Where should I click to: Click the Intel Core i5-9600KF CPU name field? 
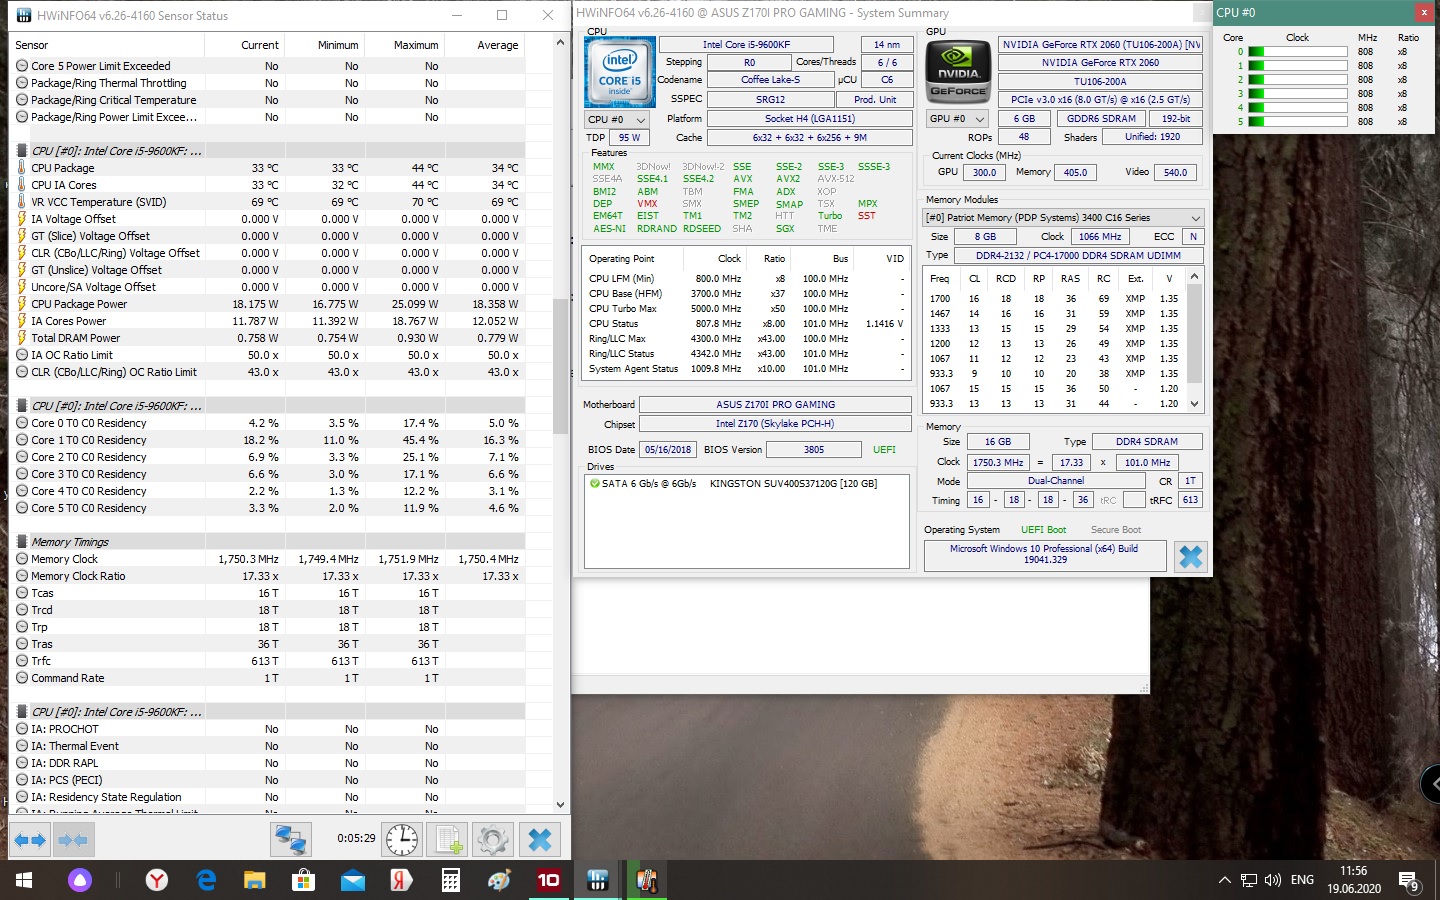746,44
